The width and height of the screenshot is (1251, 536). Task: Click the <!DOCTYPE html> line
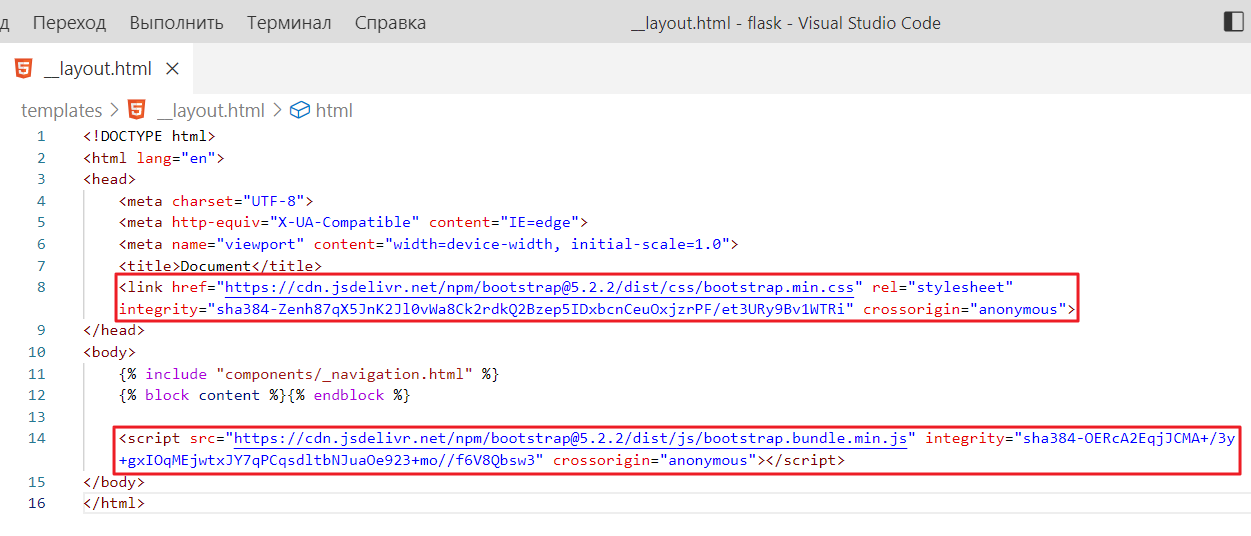click(150, 136)
